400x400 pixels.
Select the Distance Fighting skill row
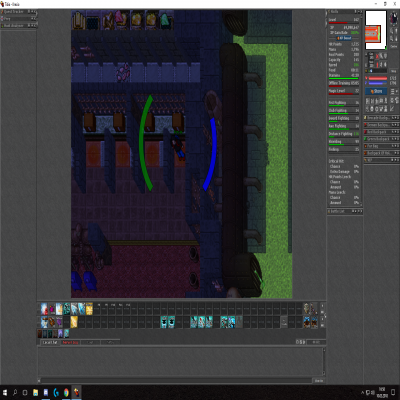click(x=344, y=134)
